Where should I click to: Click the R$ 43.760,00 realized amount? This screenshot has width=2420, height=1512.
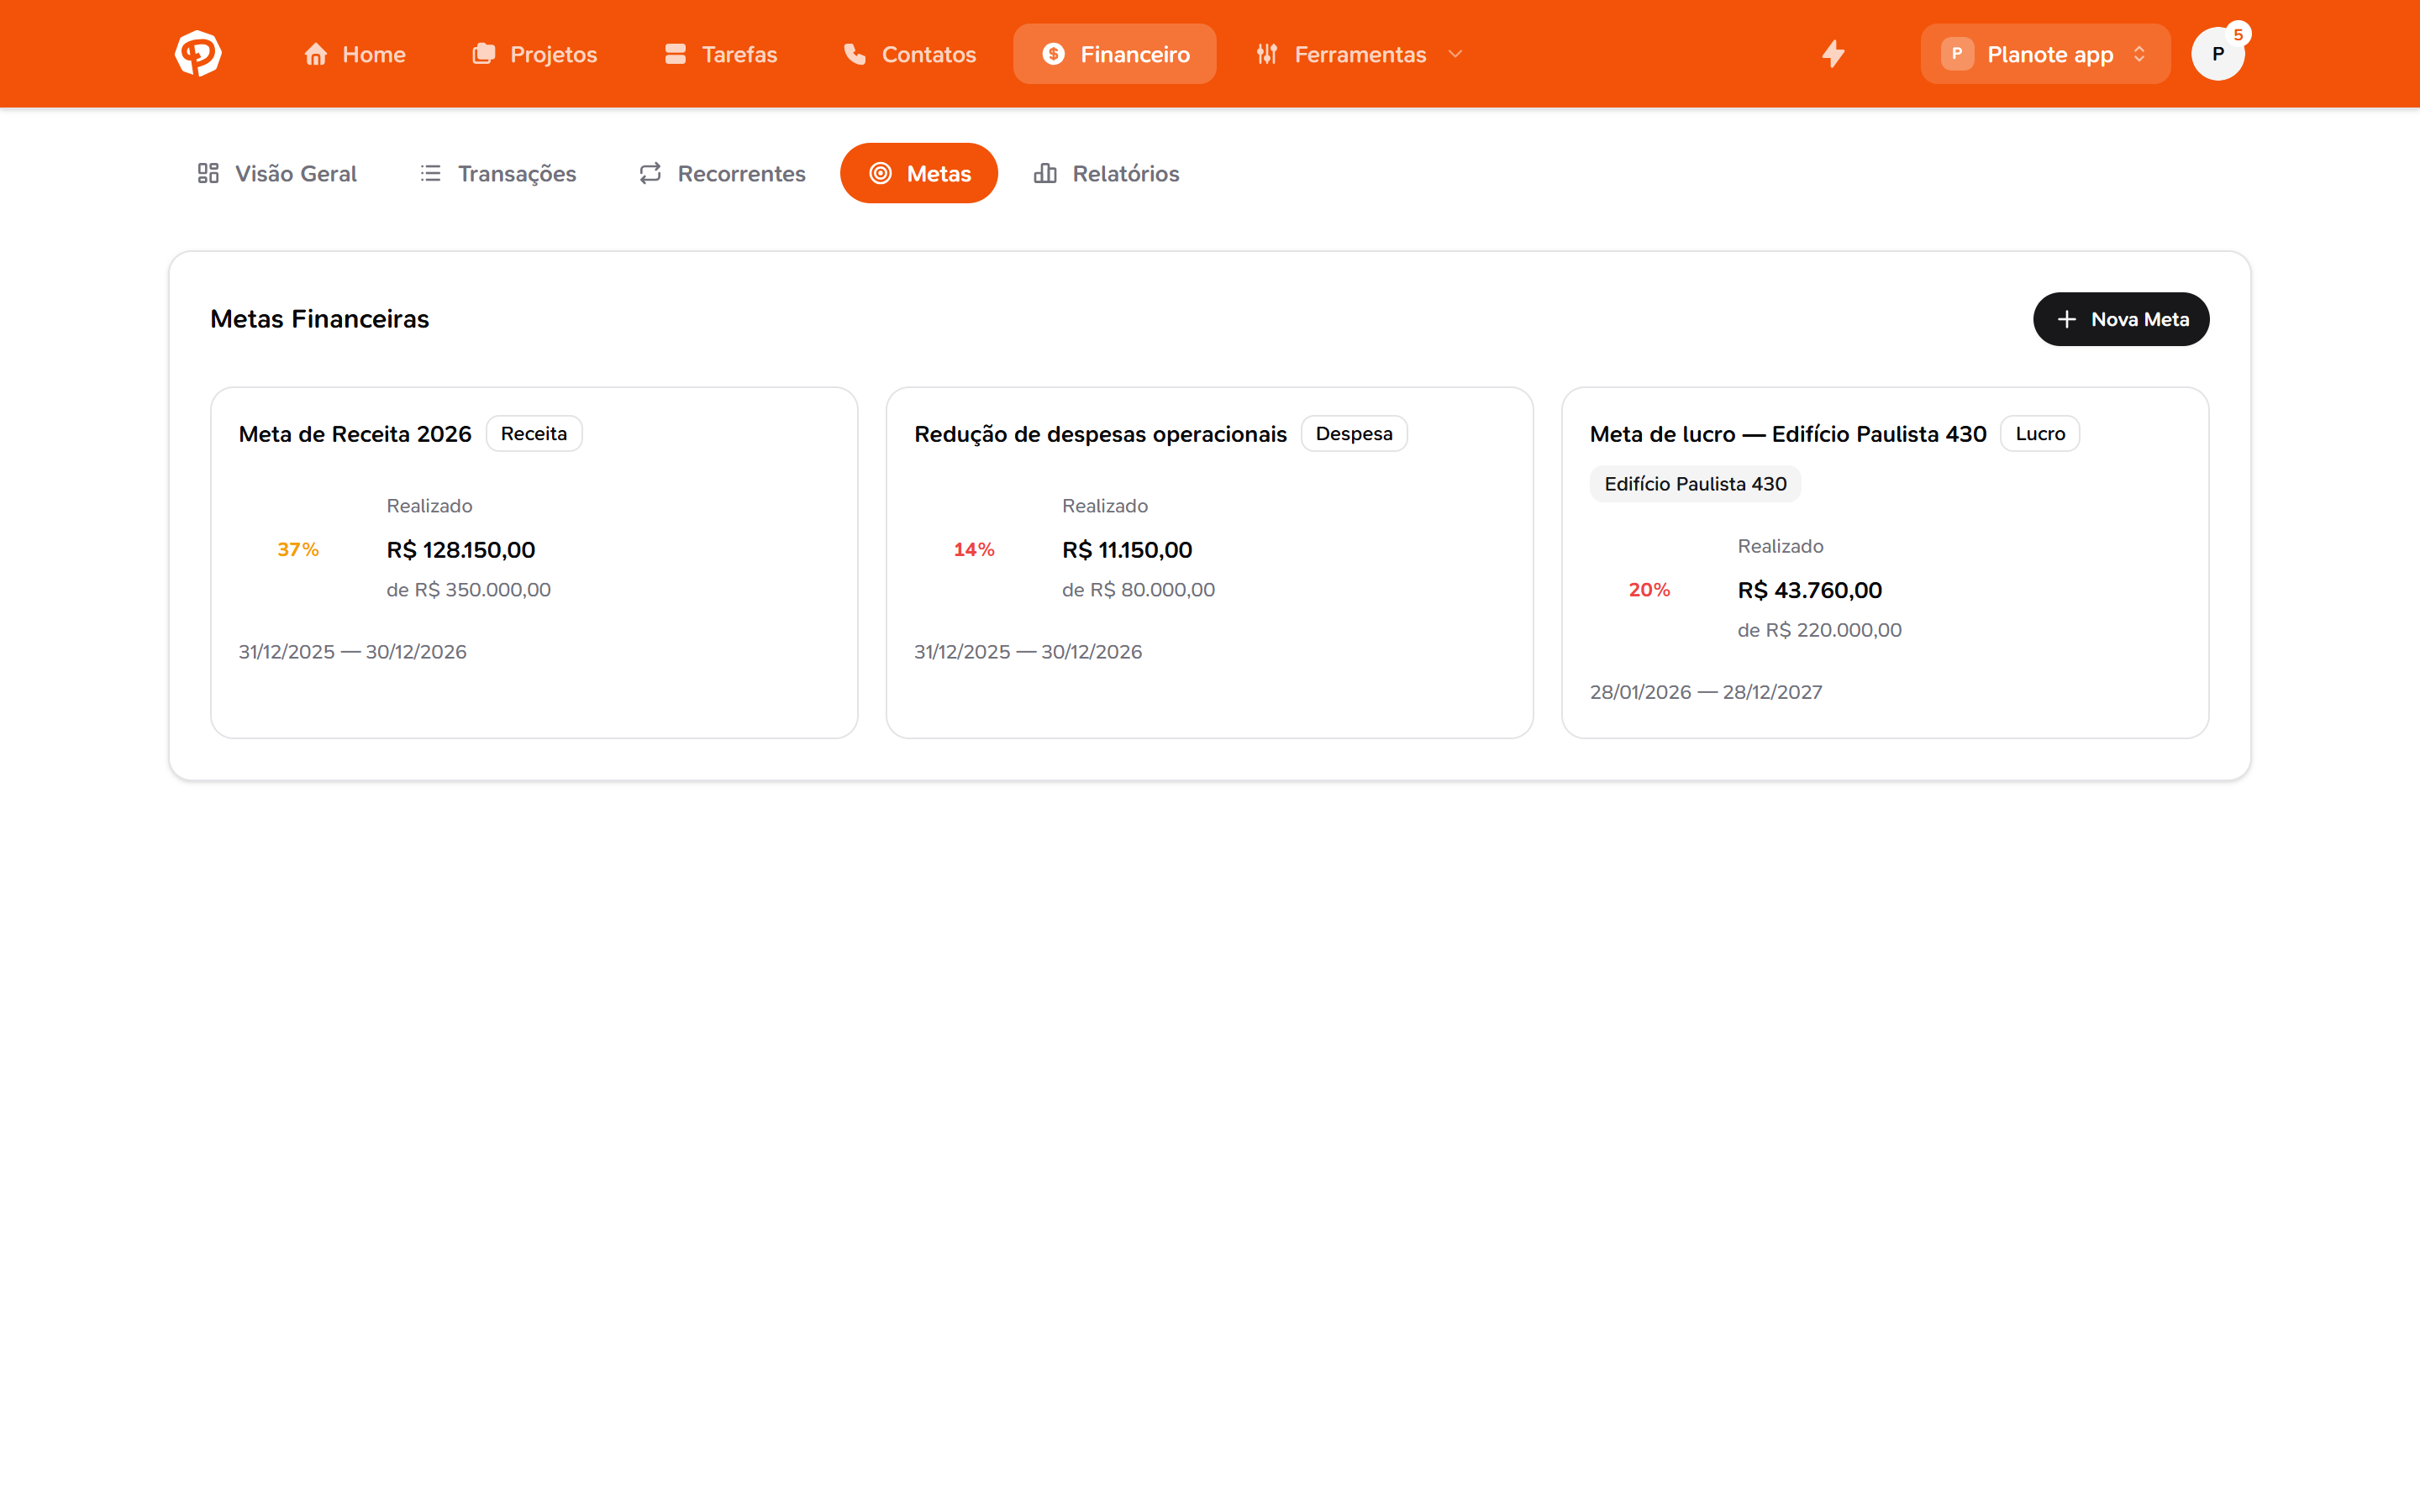[1810, 590]
